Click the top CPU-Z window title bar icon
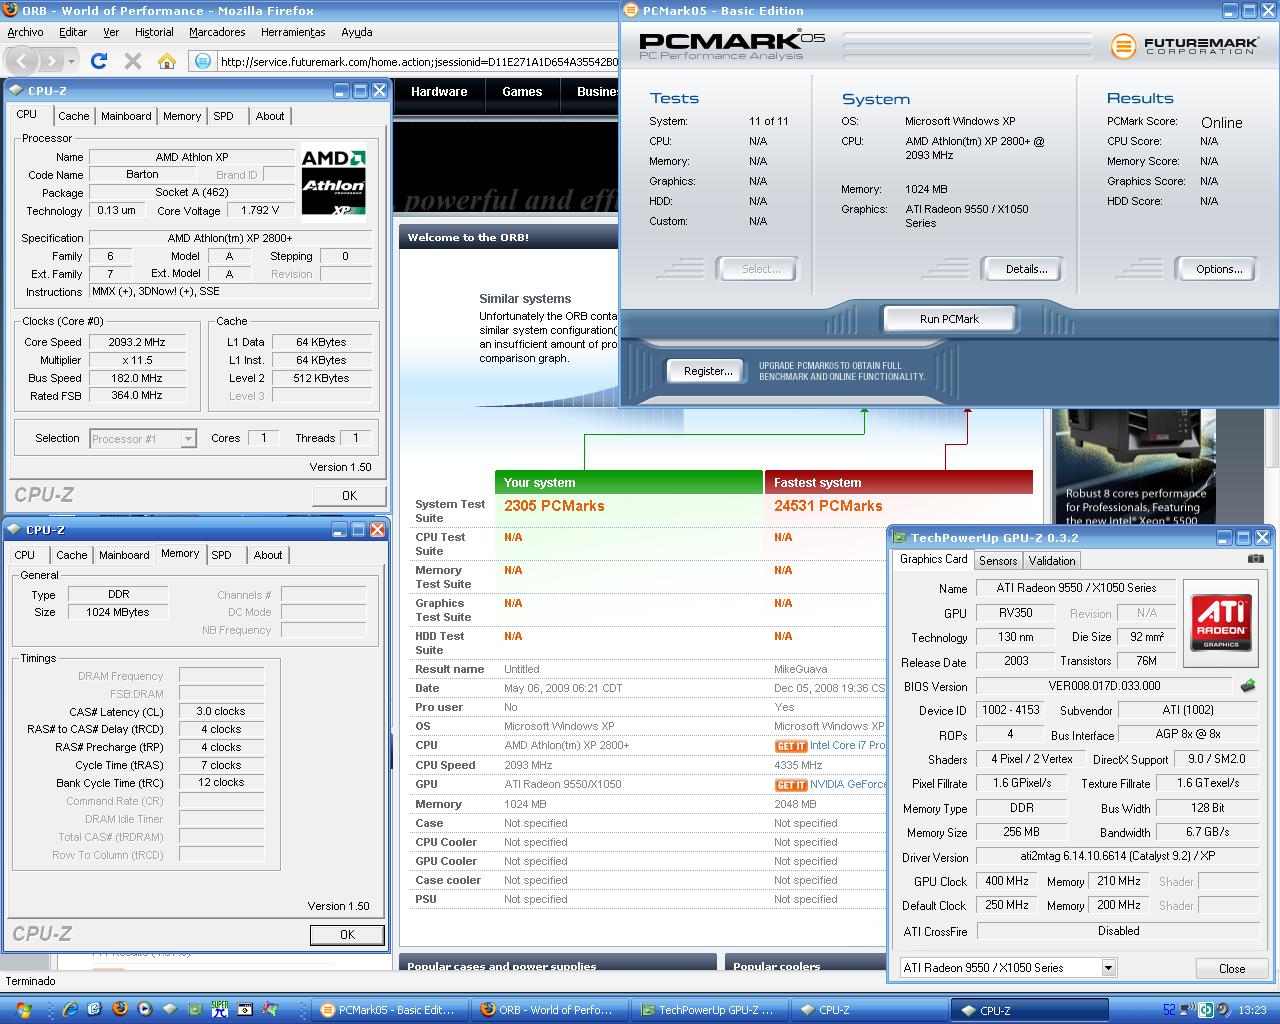Screen dimensions: 1280x1024 (18, 91)
